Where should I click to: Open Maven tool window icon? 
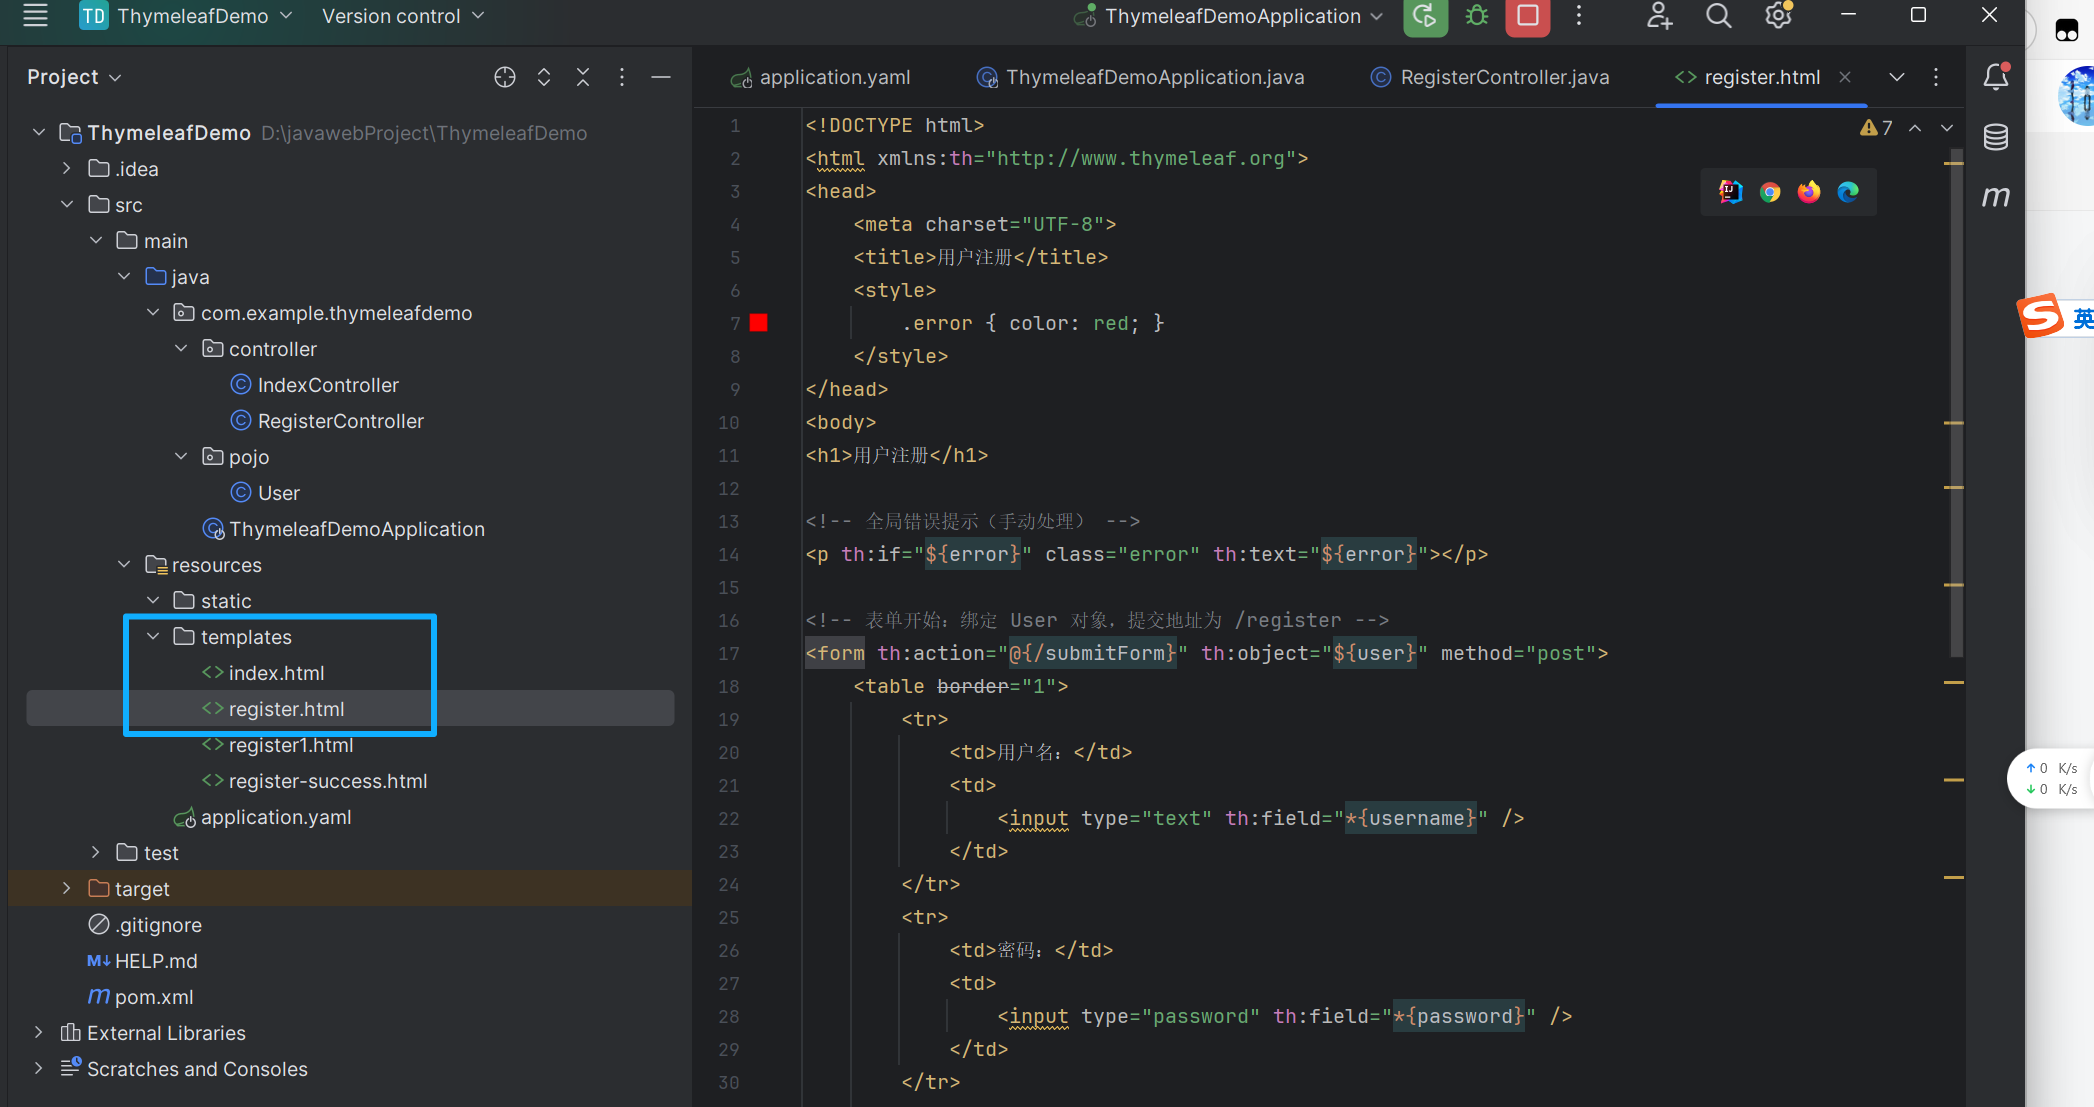(1996, 196)
